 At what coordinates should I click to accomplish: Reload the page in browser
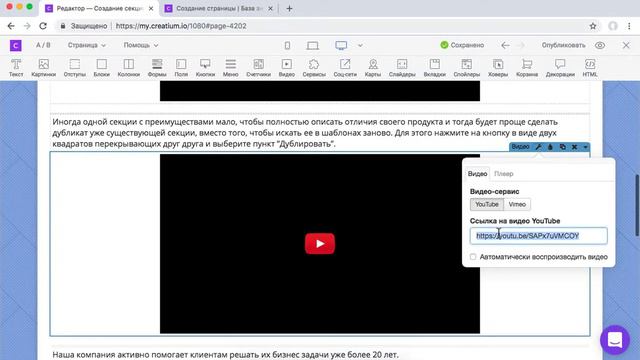[x=43, y=26]
